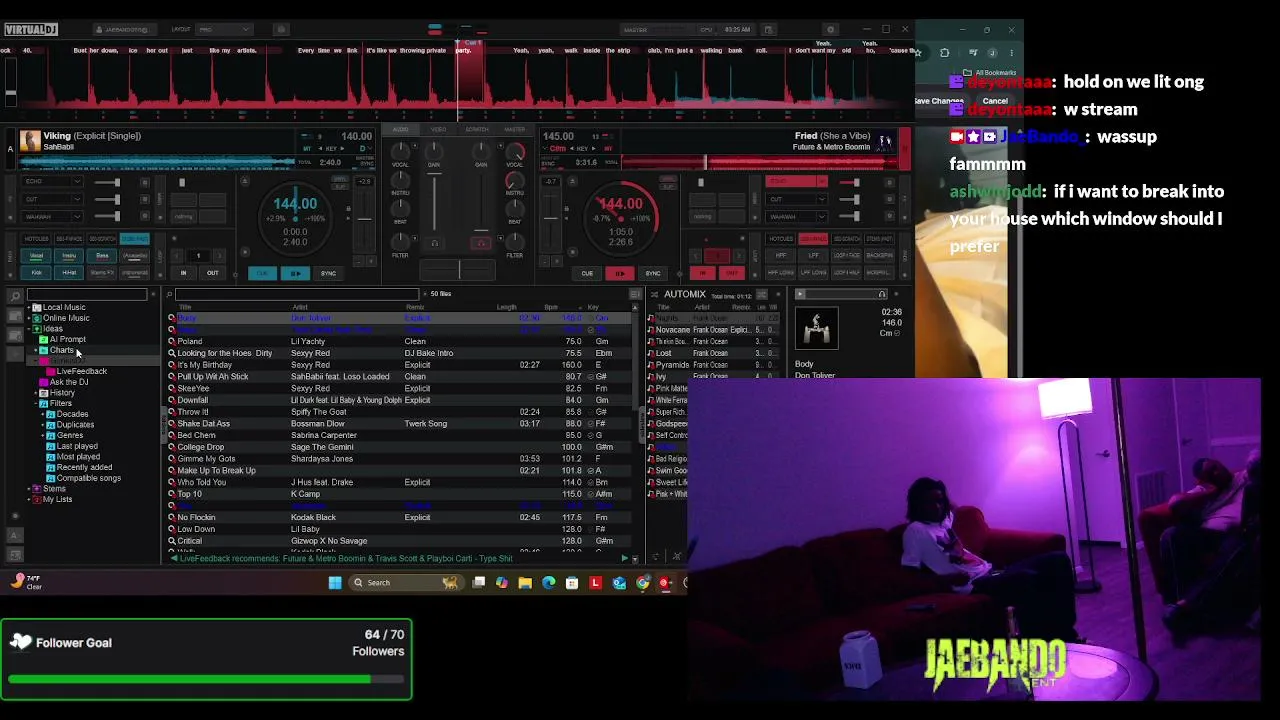
Task: Click the loop OUT button on deck A
Action: (212, 273)
